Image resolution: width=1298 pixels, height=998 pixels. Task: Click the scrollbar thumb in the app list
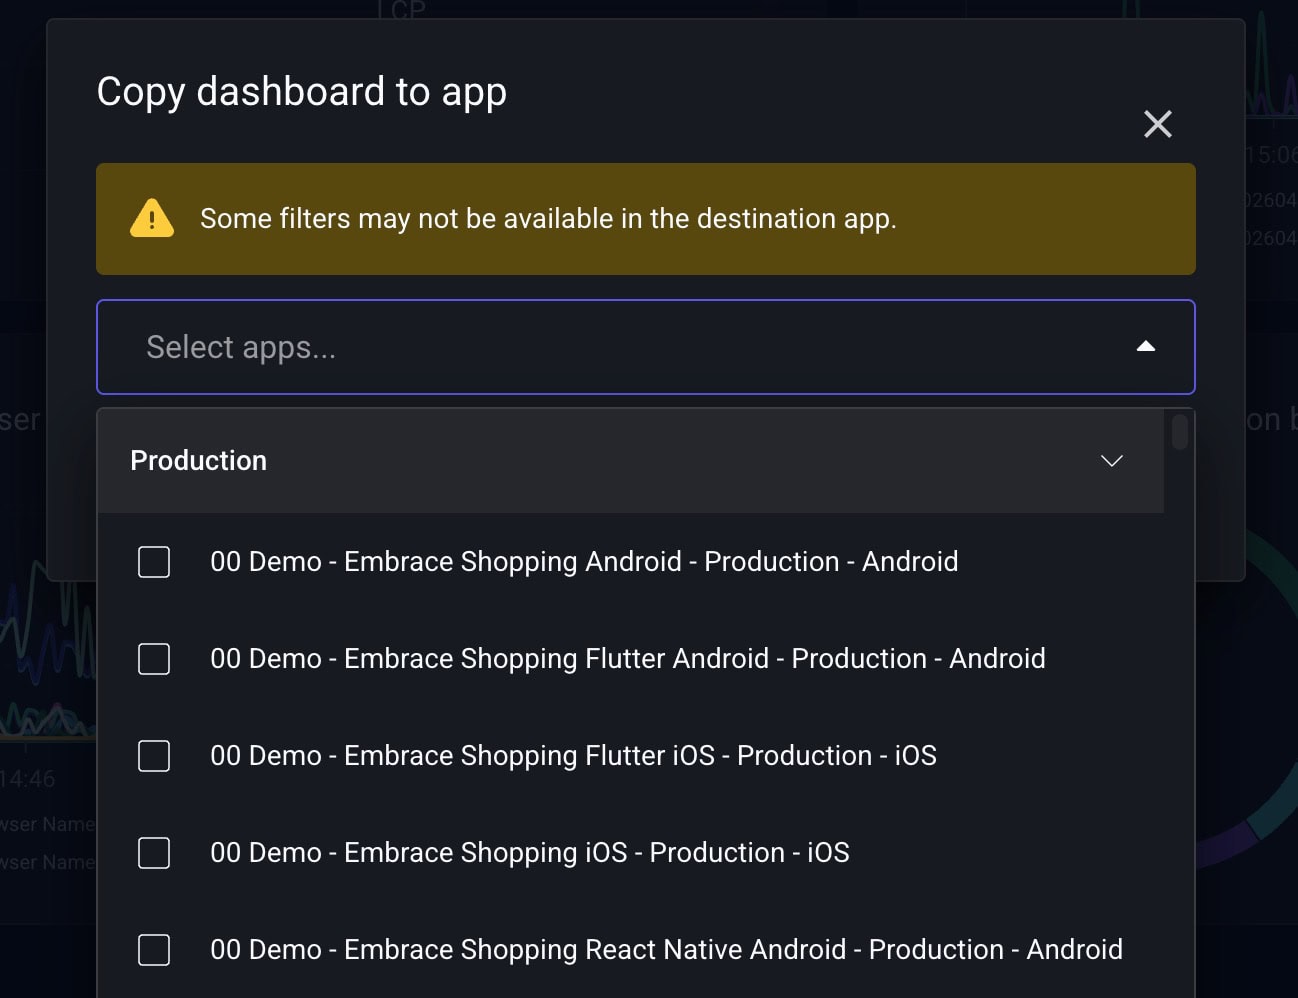(x=1179, y=432)
